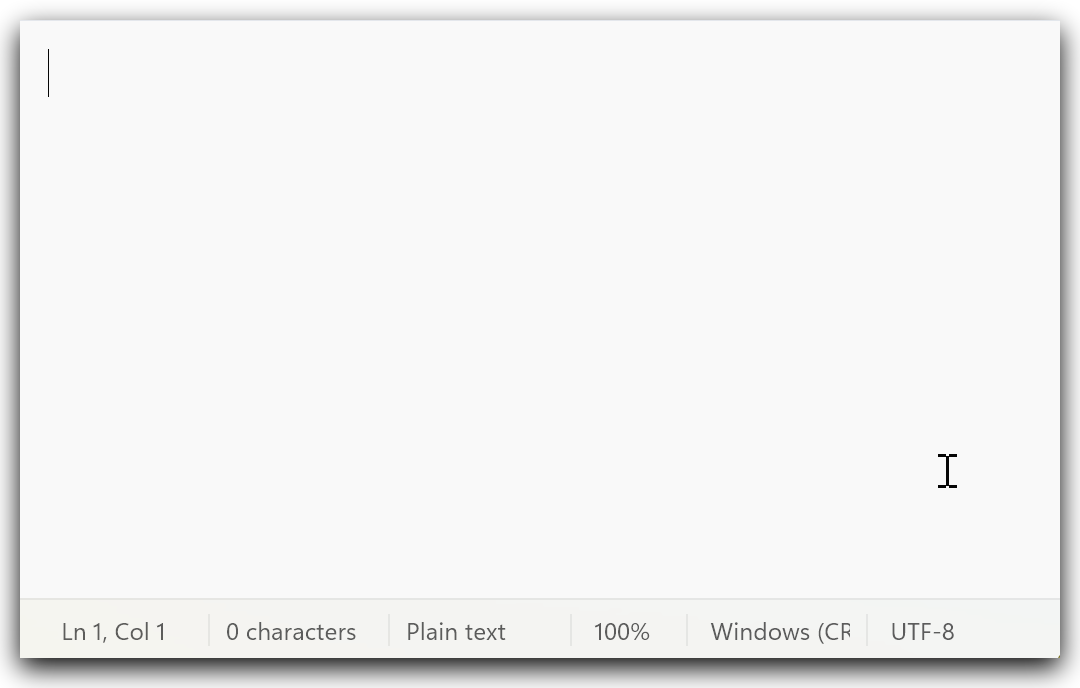Place cursor at the blinking text caret

tap(48, 73)
